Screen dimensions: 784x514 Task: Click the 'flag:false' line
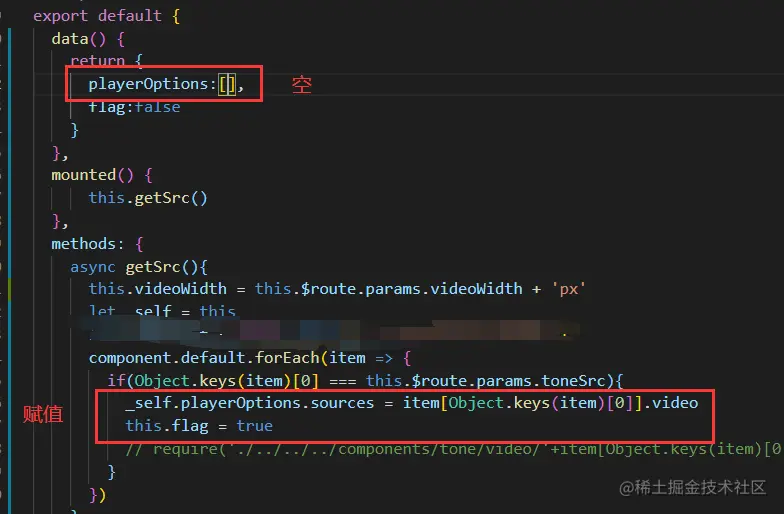click(x=134, y=106)
